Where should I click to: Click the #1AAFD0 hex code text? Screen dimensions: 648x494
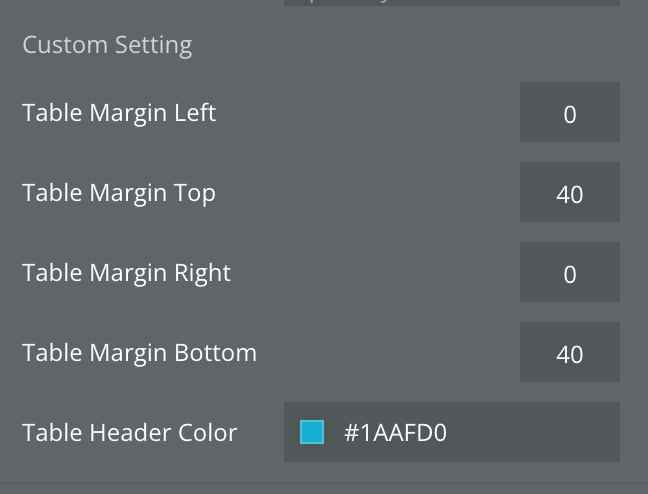coord(395,433)
